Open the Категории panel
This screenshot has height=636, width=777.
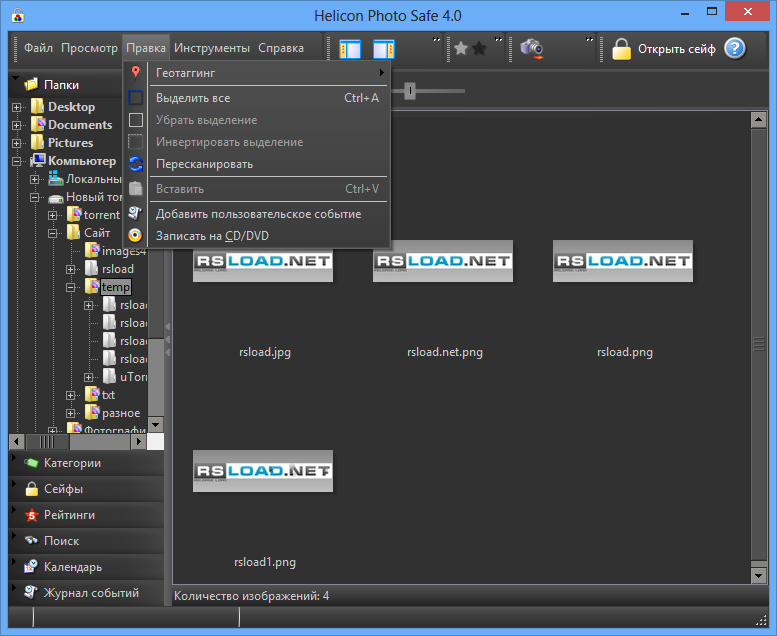86,463
